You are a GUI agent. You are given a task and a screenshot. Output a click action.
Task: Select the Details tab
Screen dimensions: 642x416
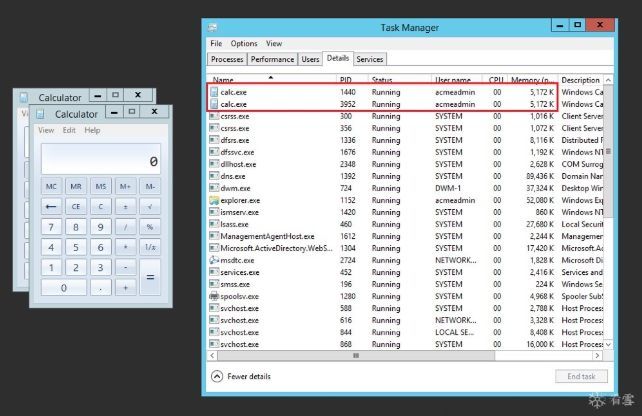click(338, 58)
